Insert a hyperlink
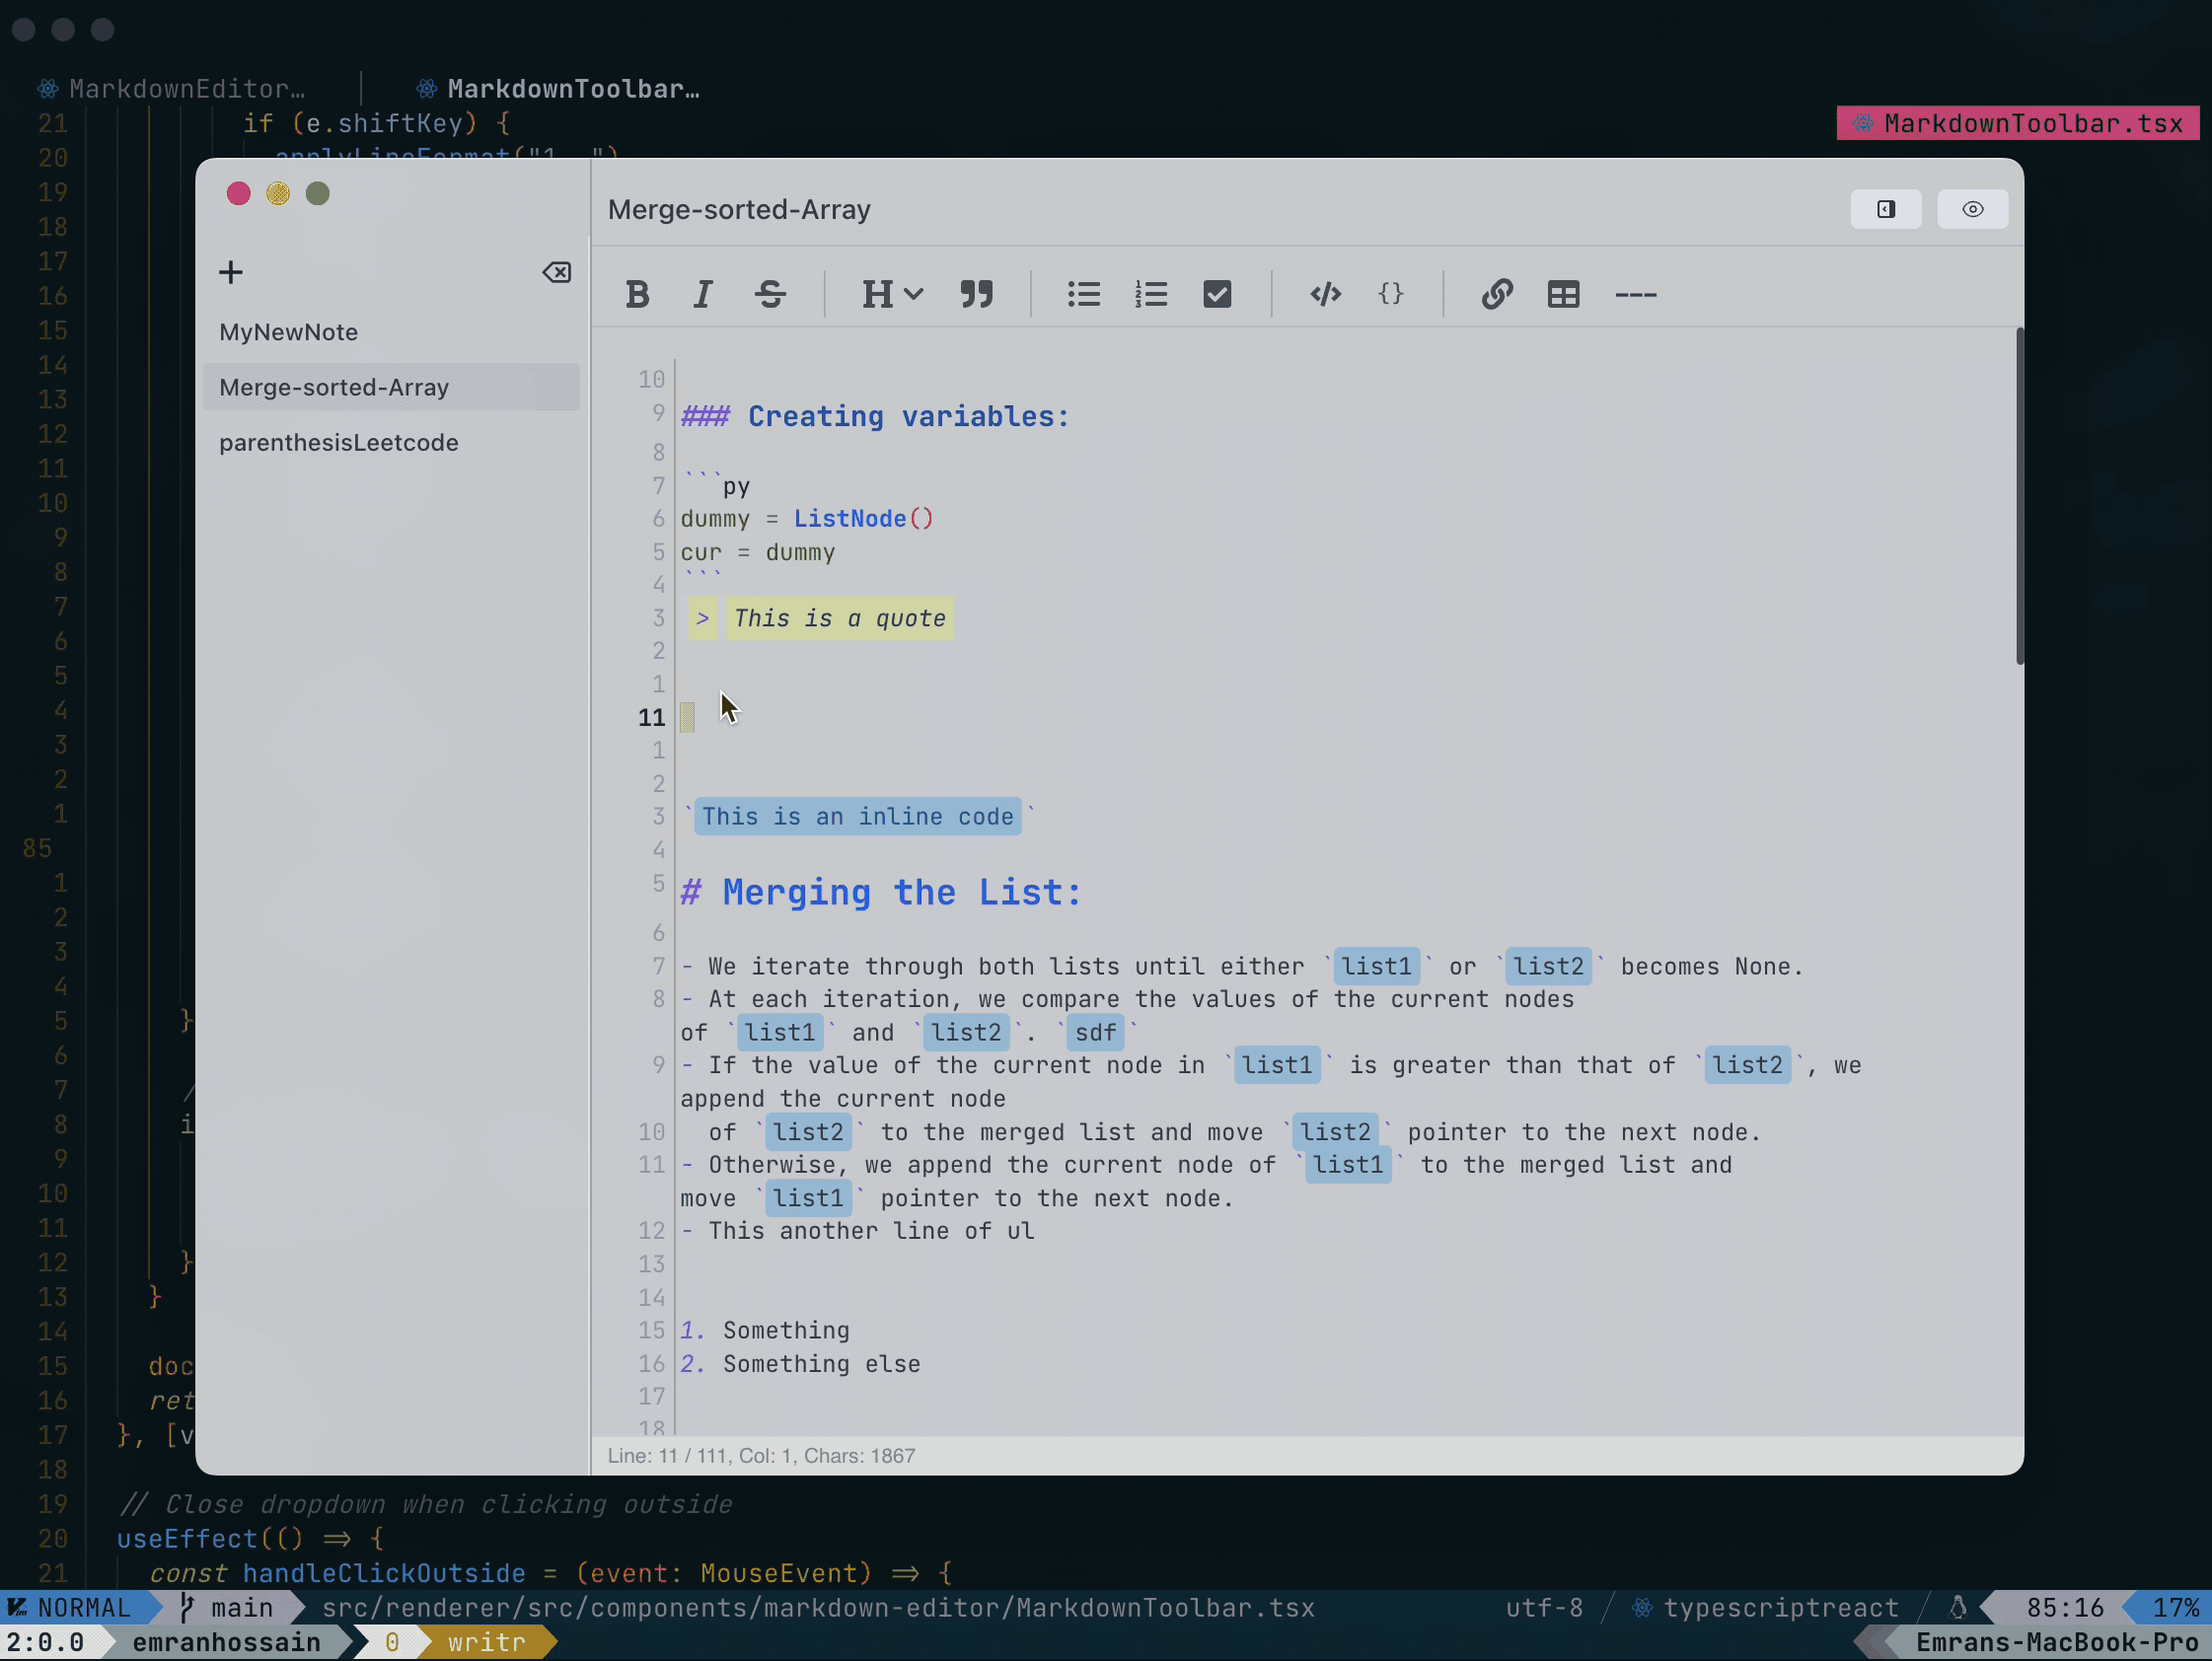 point(1497,294)
